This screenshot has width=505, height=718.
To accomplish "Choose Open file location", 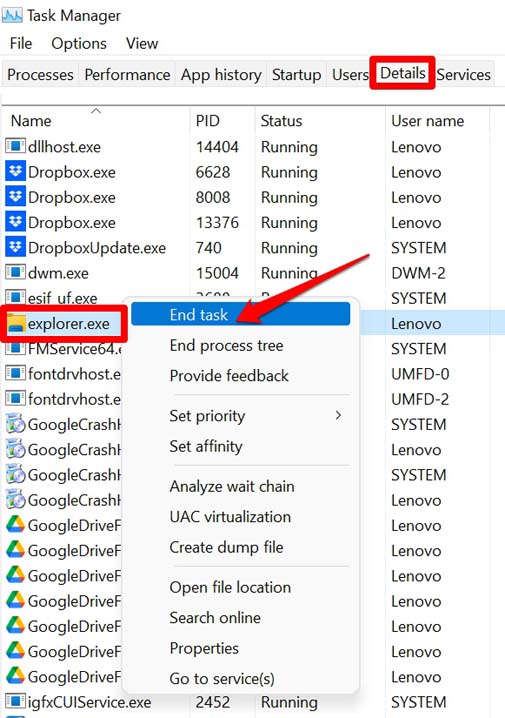I will point(230,587).
